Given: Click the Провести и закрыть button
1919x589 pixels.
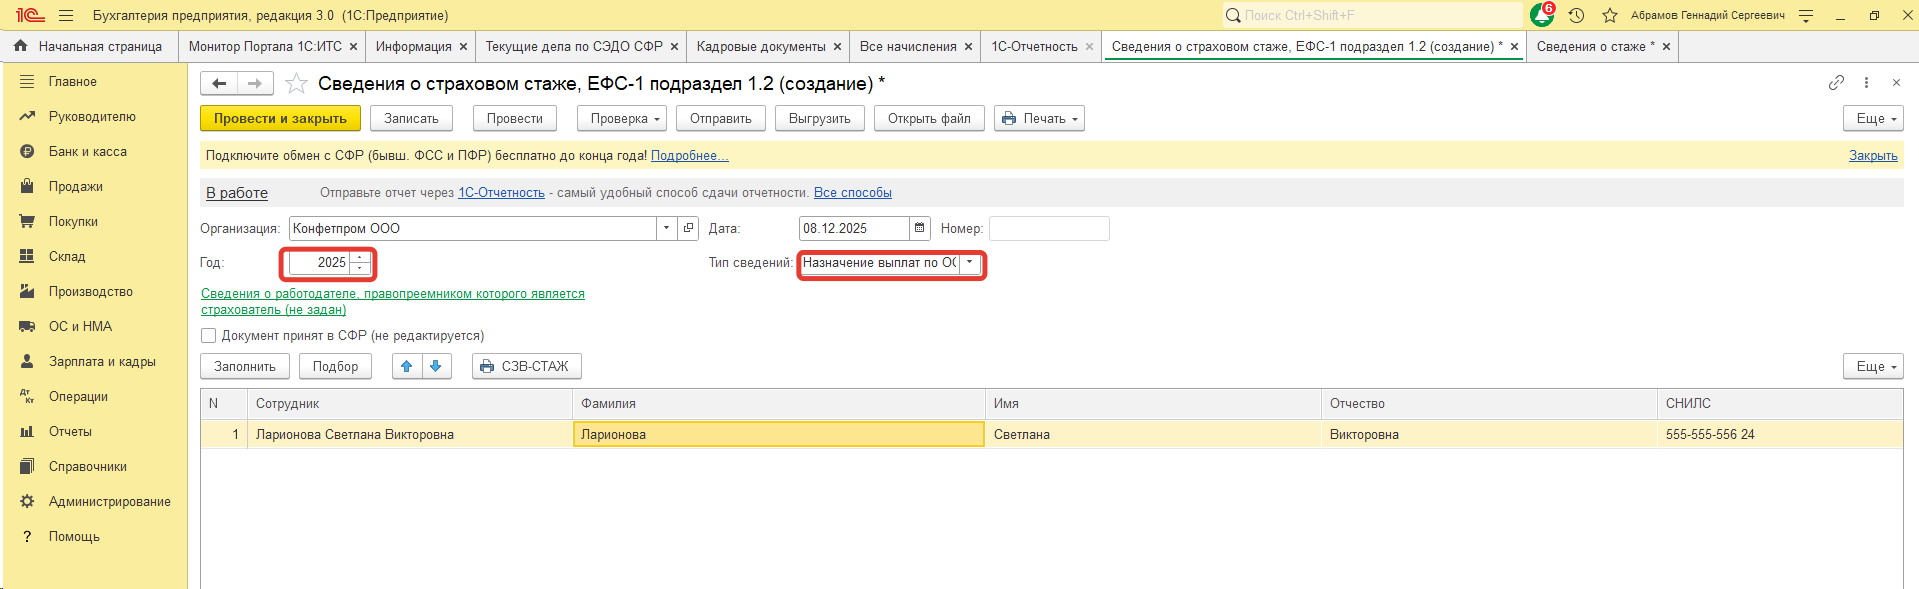Looking at the screenshot, I should (280, 119).
